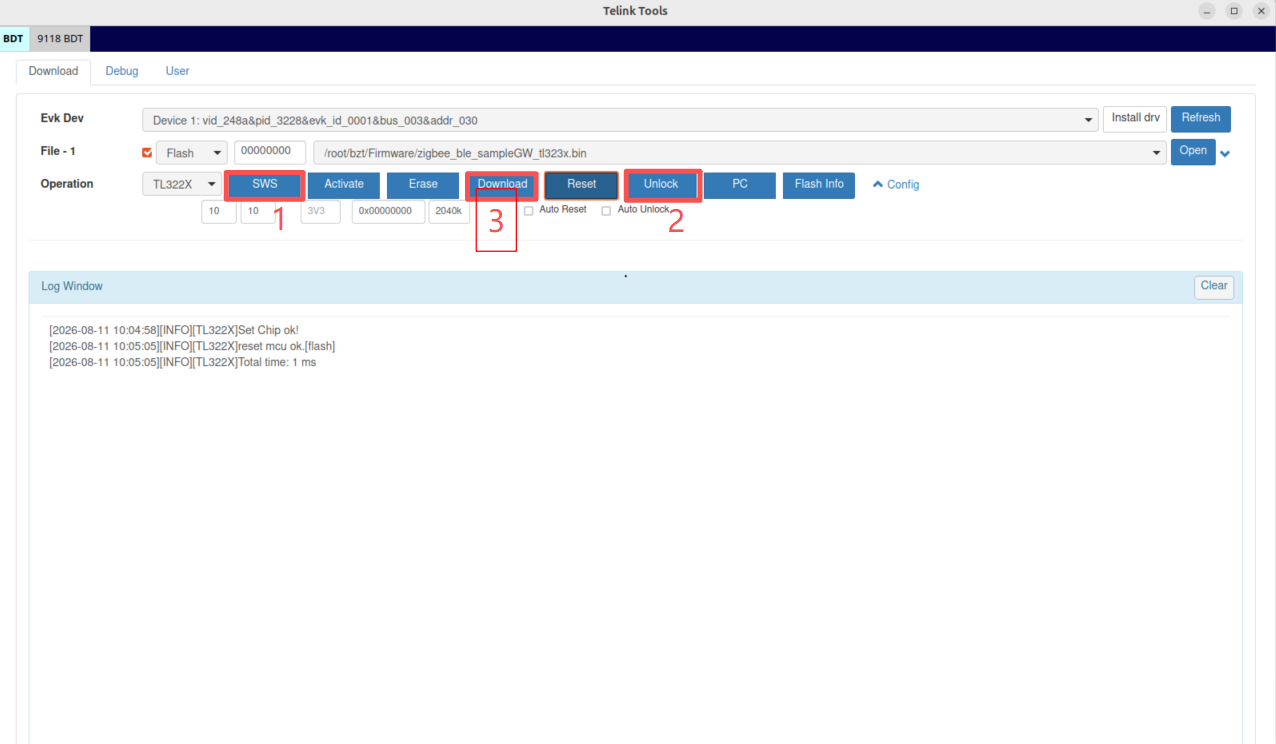
Task: Click the Download operation button
Action: 502,185
